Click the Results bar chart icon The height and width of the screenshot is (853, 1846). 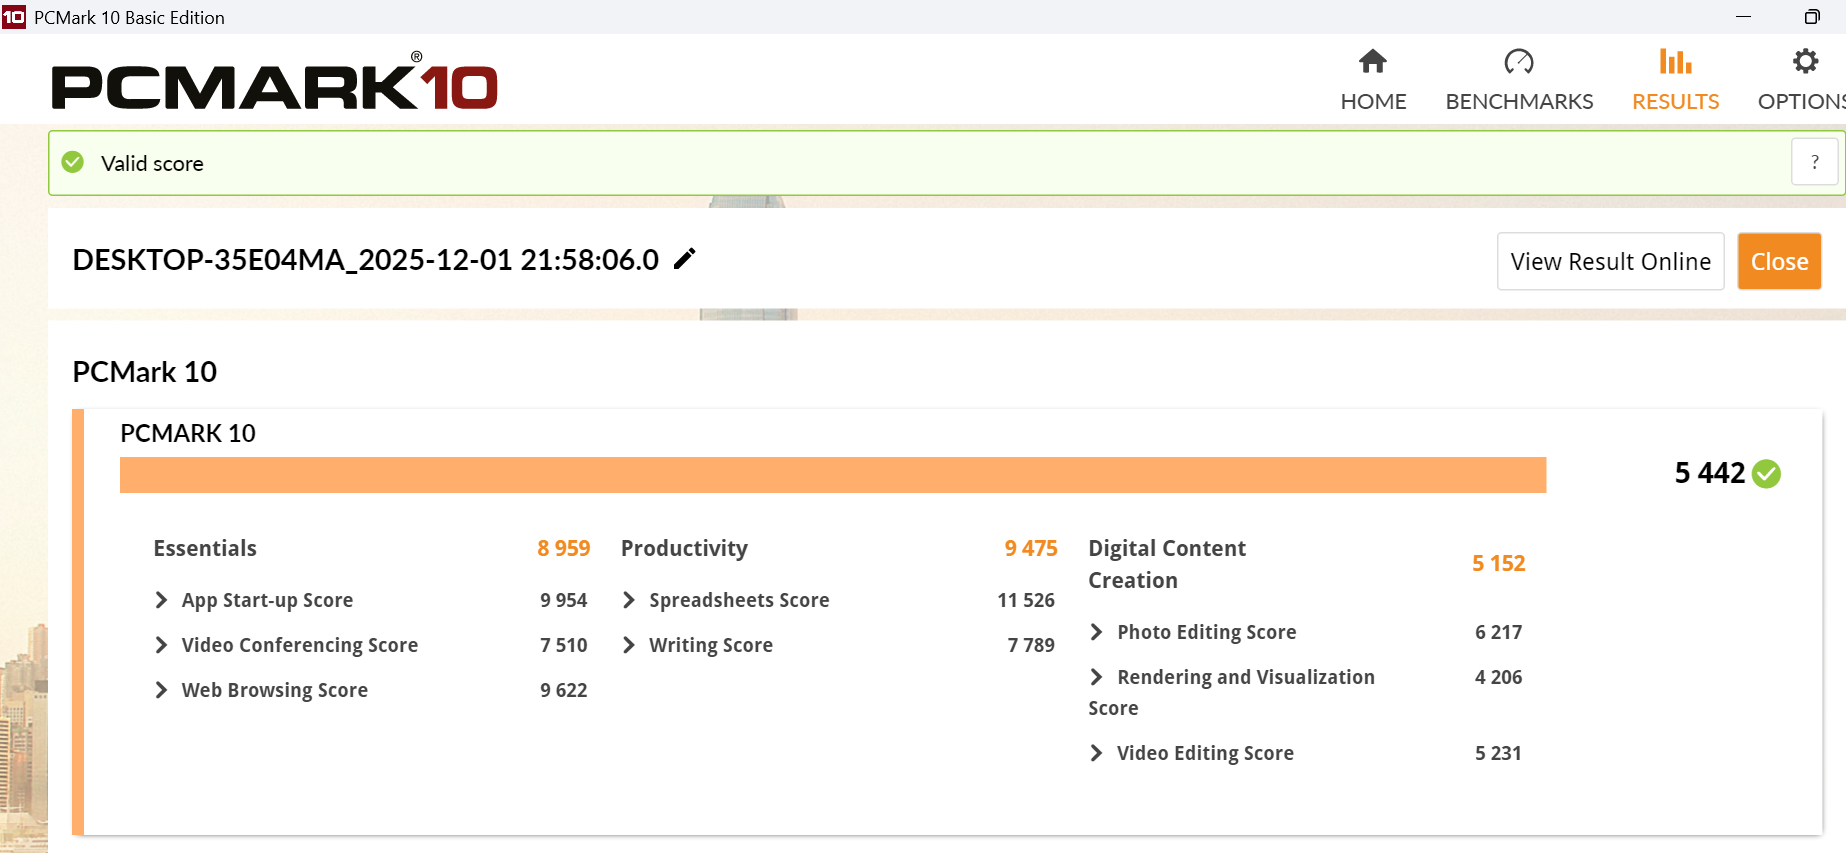click(1675, 62)
